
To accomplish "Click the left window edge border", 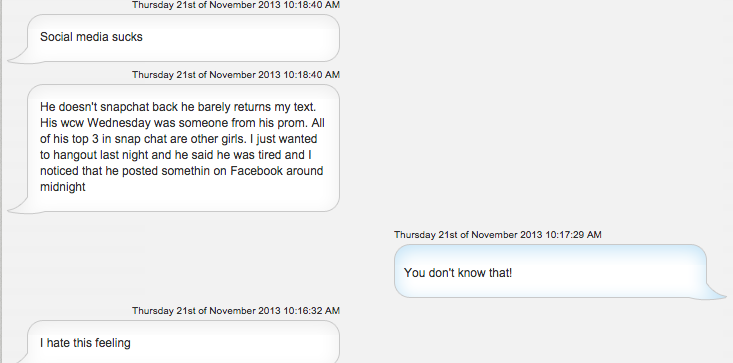I will click(x=1, y=181).
